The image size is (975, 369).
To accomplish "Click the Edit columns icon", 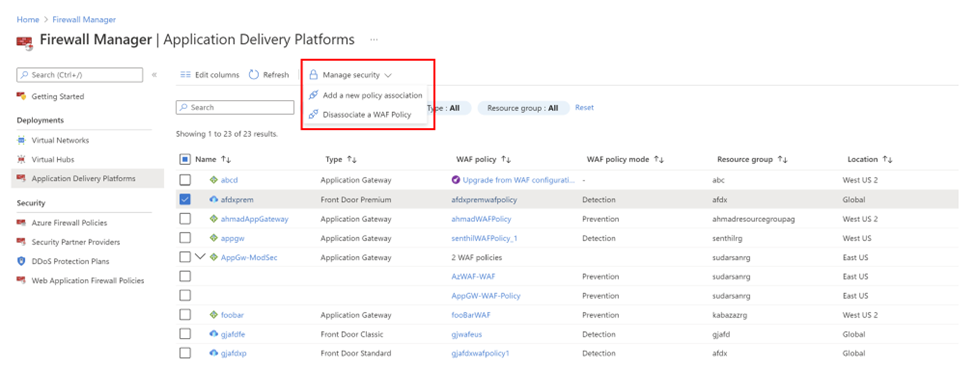I will click(185, 75).
